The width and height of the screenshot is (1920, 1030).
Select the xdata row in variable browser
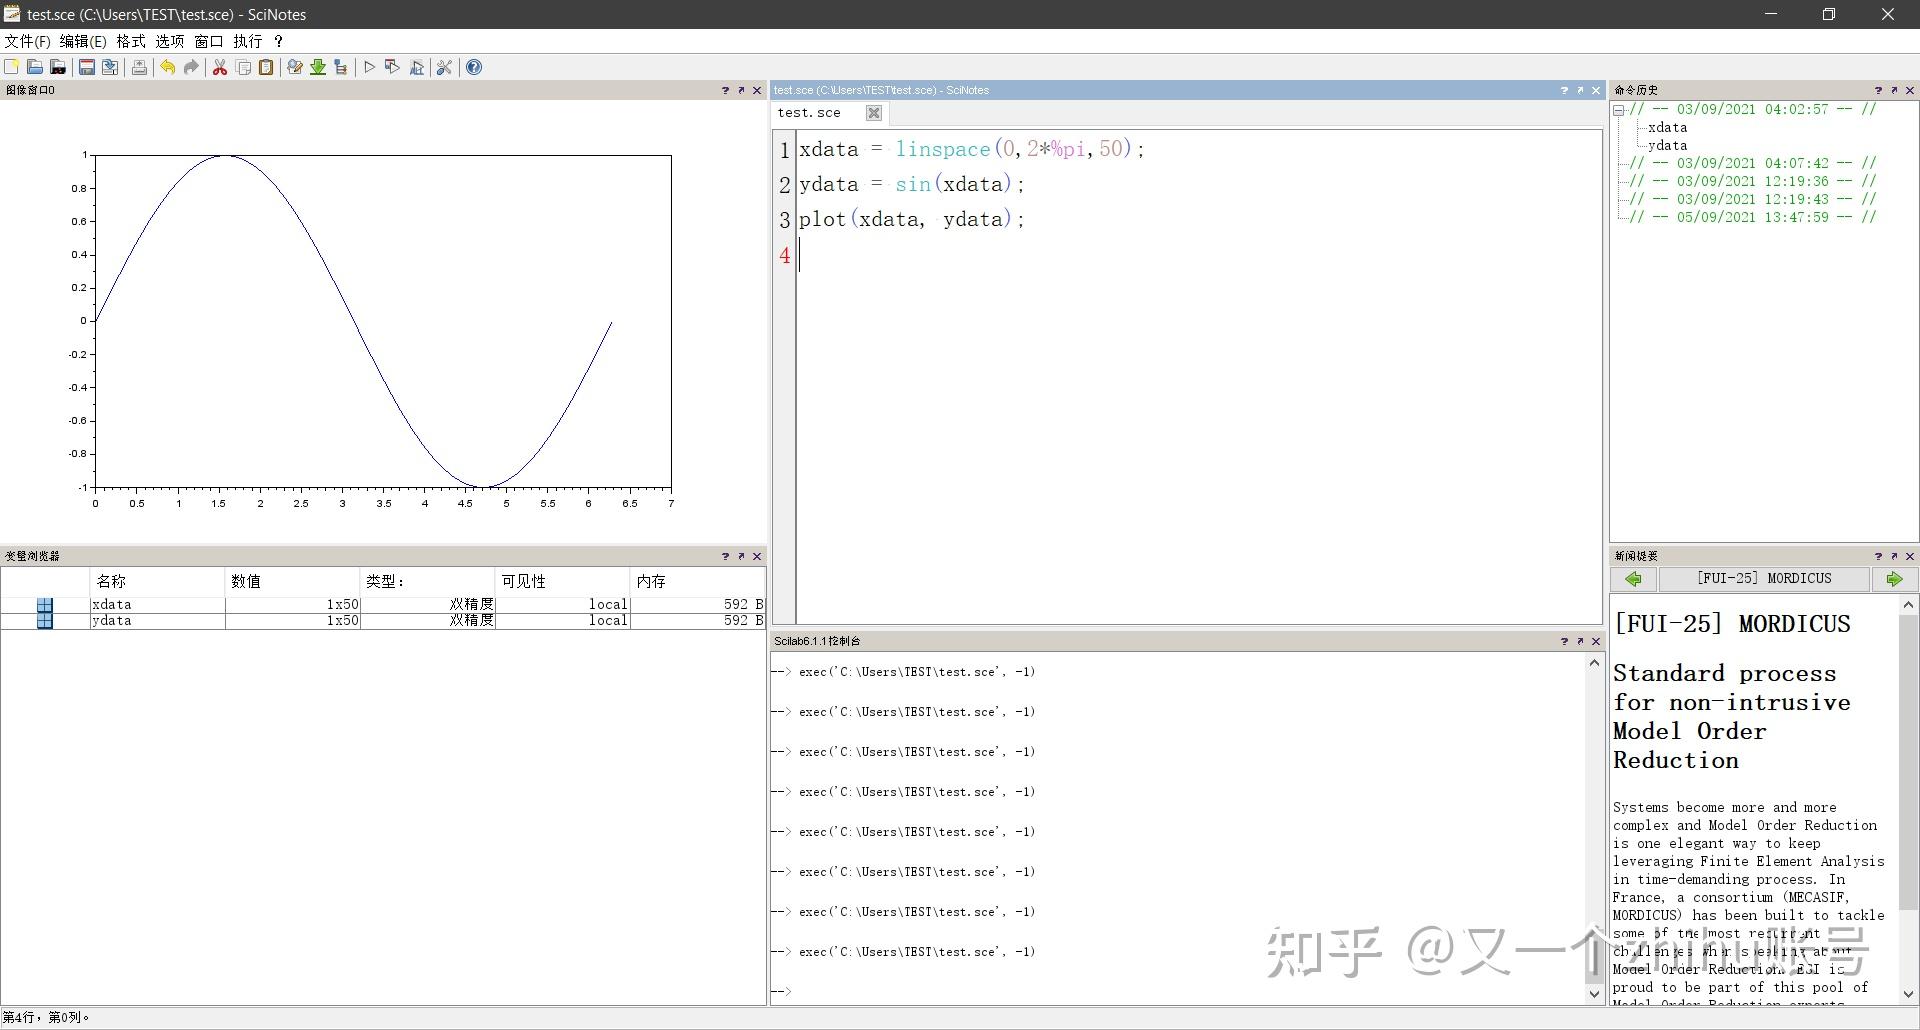[383, 605]
